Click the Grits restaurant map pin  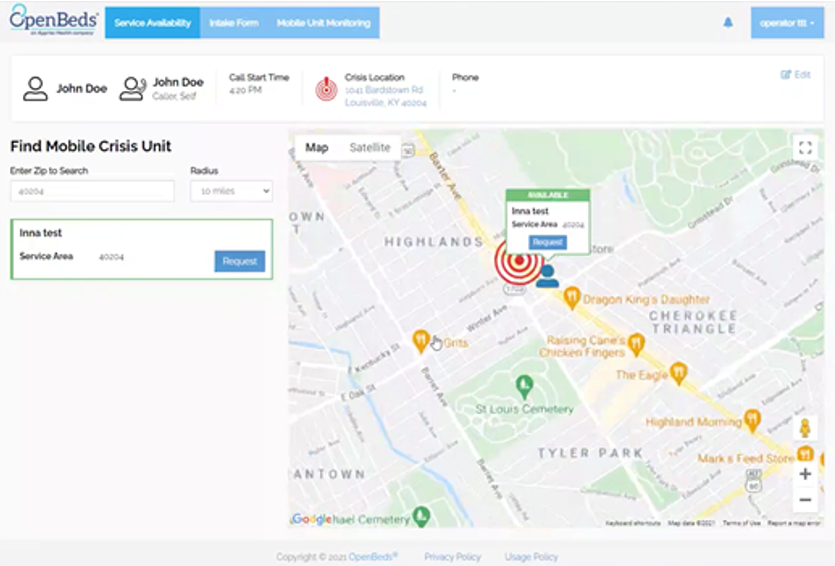[421, 341]
